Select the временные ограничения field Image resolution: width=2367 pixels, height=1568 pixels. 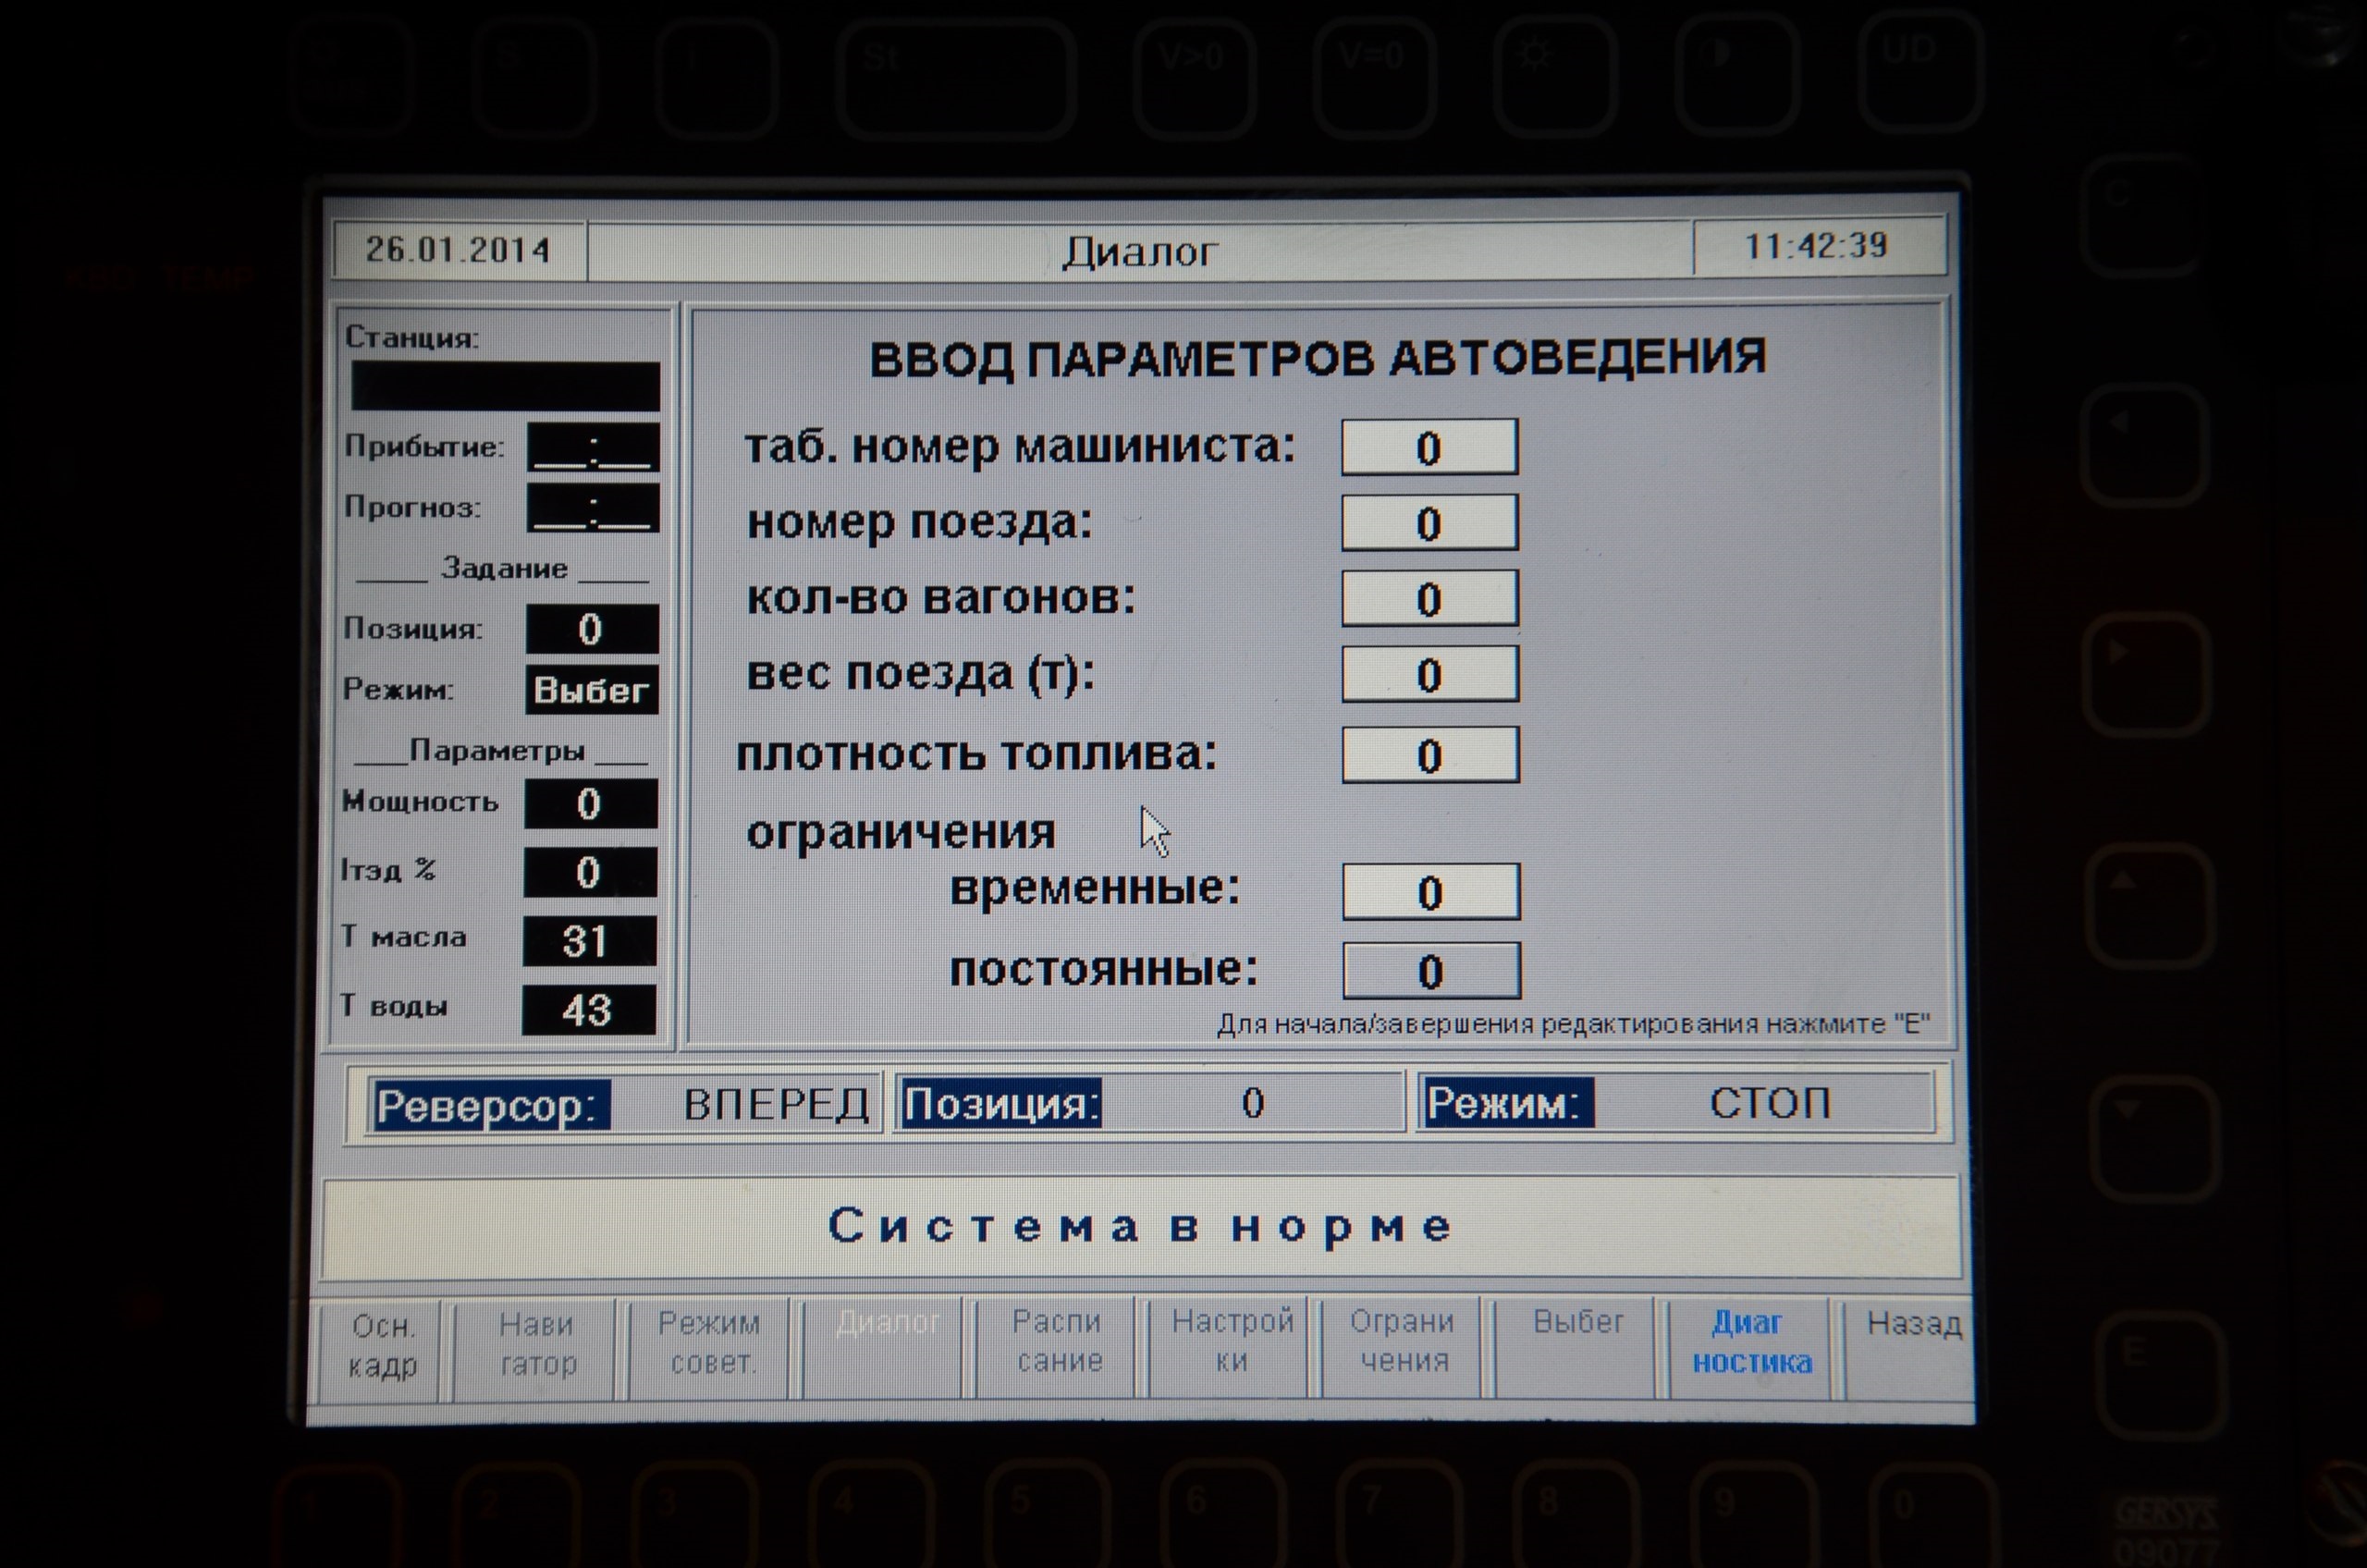[x=1430, y=892]
